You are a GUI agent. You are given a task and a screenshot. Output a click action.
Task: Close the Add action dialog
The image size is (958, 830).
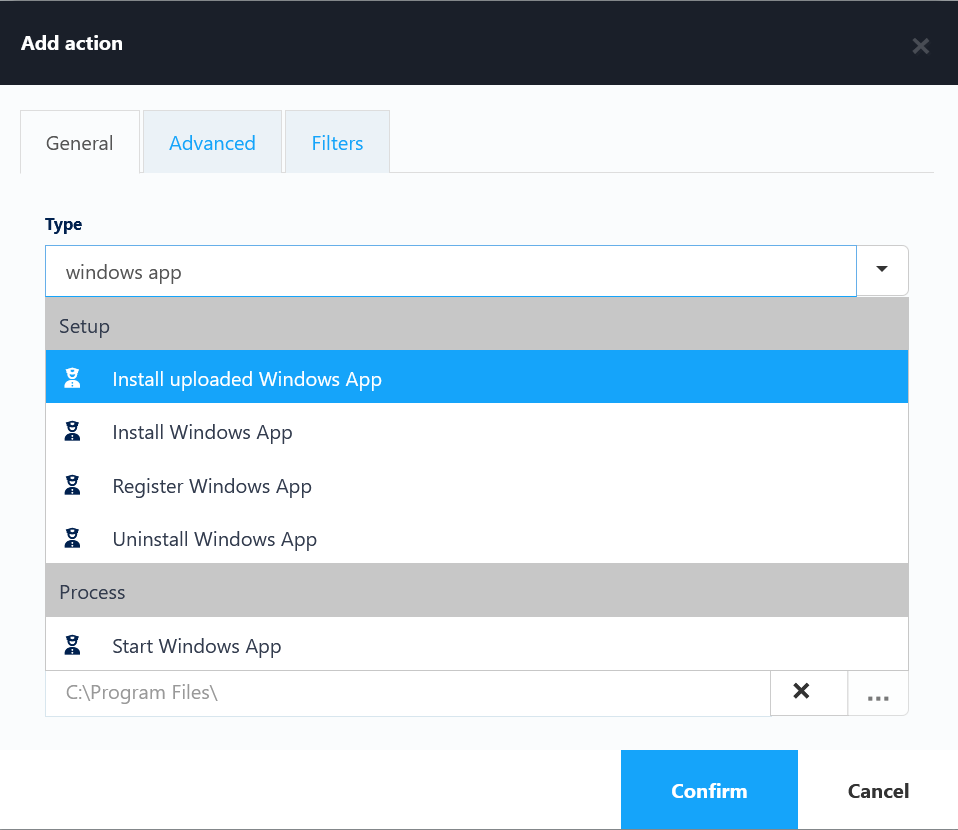pos(920,46)
